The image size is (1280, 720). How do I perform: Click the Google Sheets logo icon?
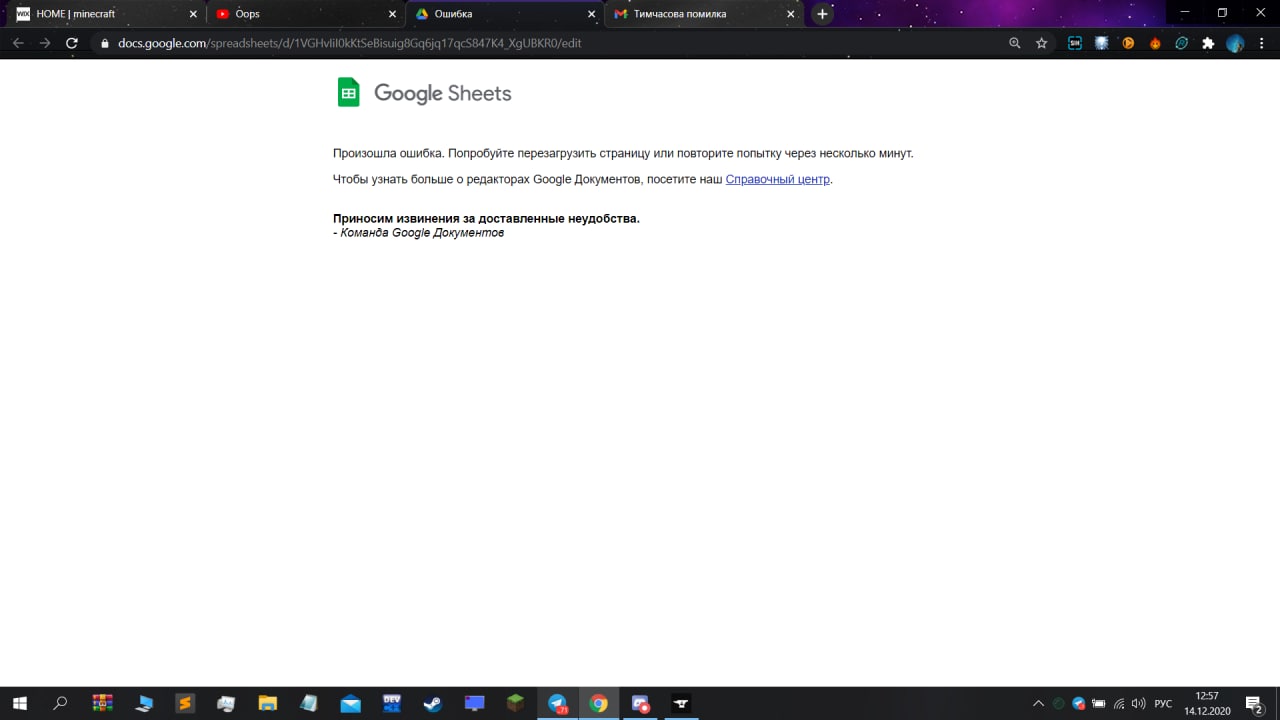tap(348, 92)
